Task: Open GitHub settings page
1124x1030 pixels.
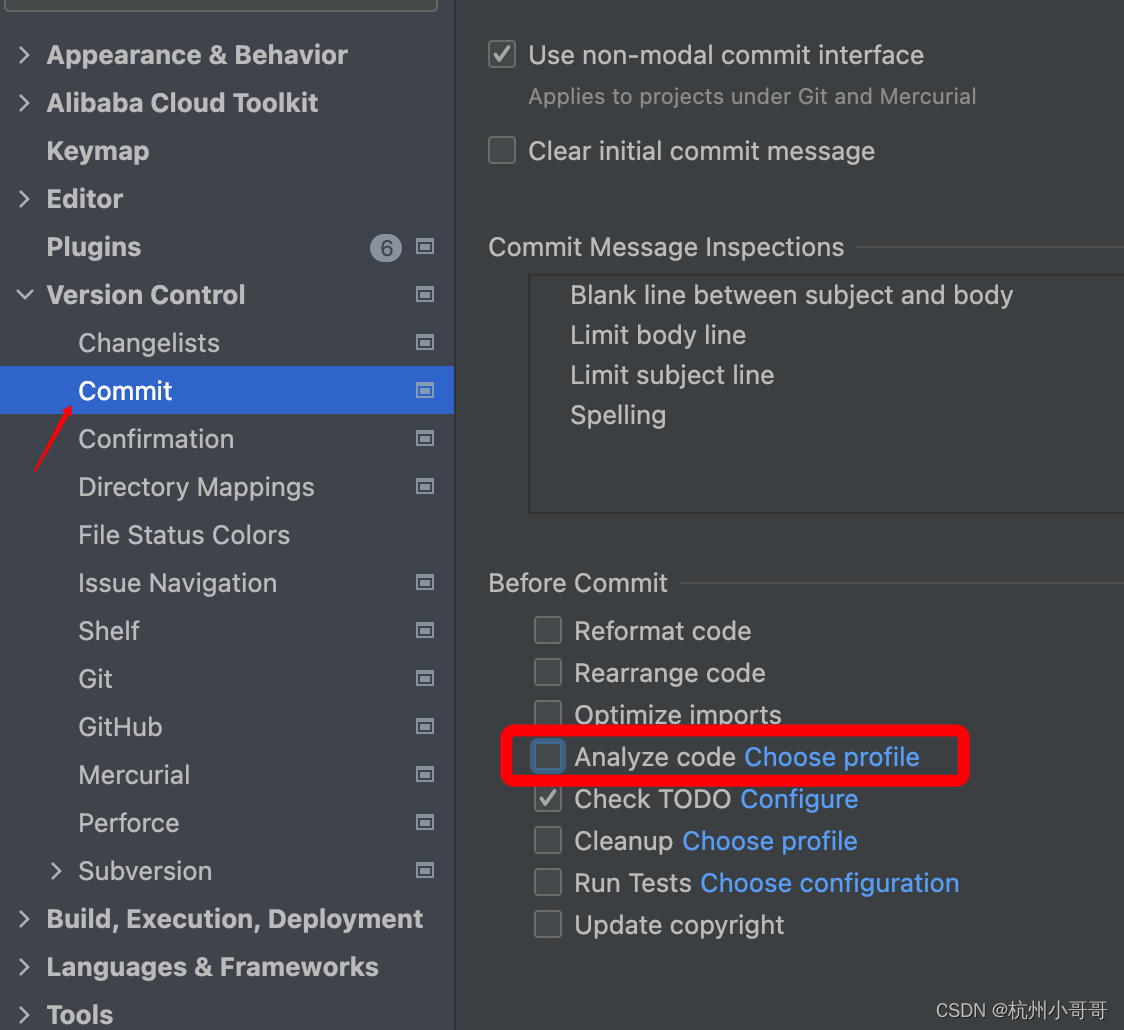Action: (x=120, y=727)
